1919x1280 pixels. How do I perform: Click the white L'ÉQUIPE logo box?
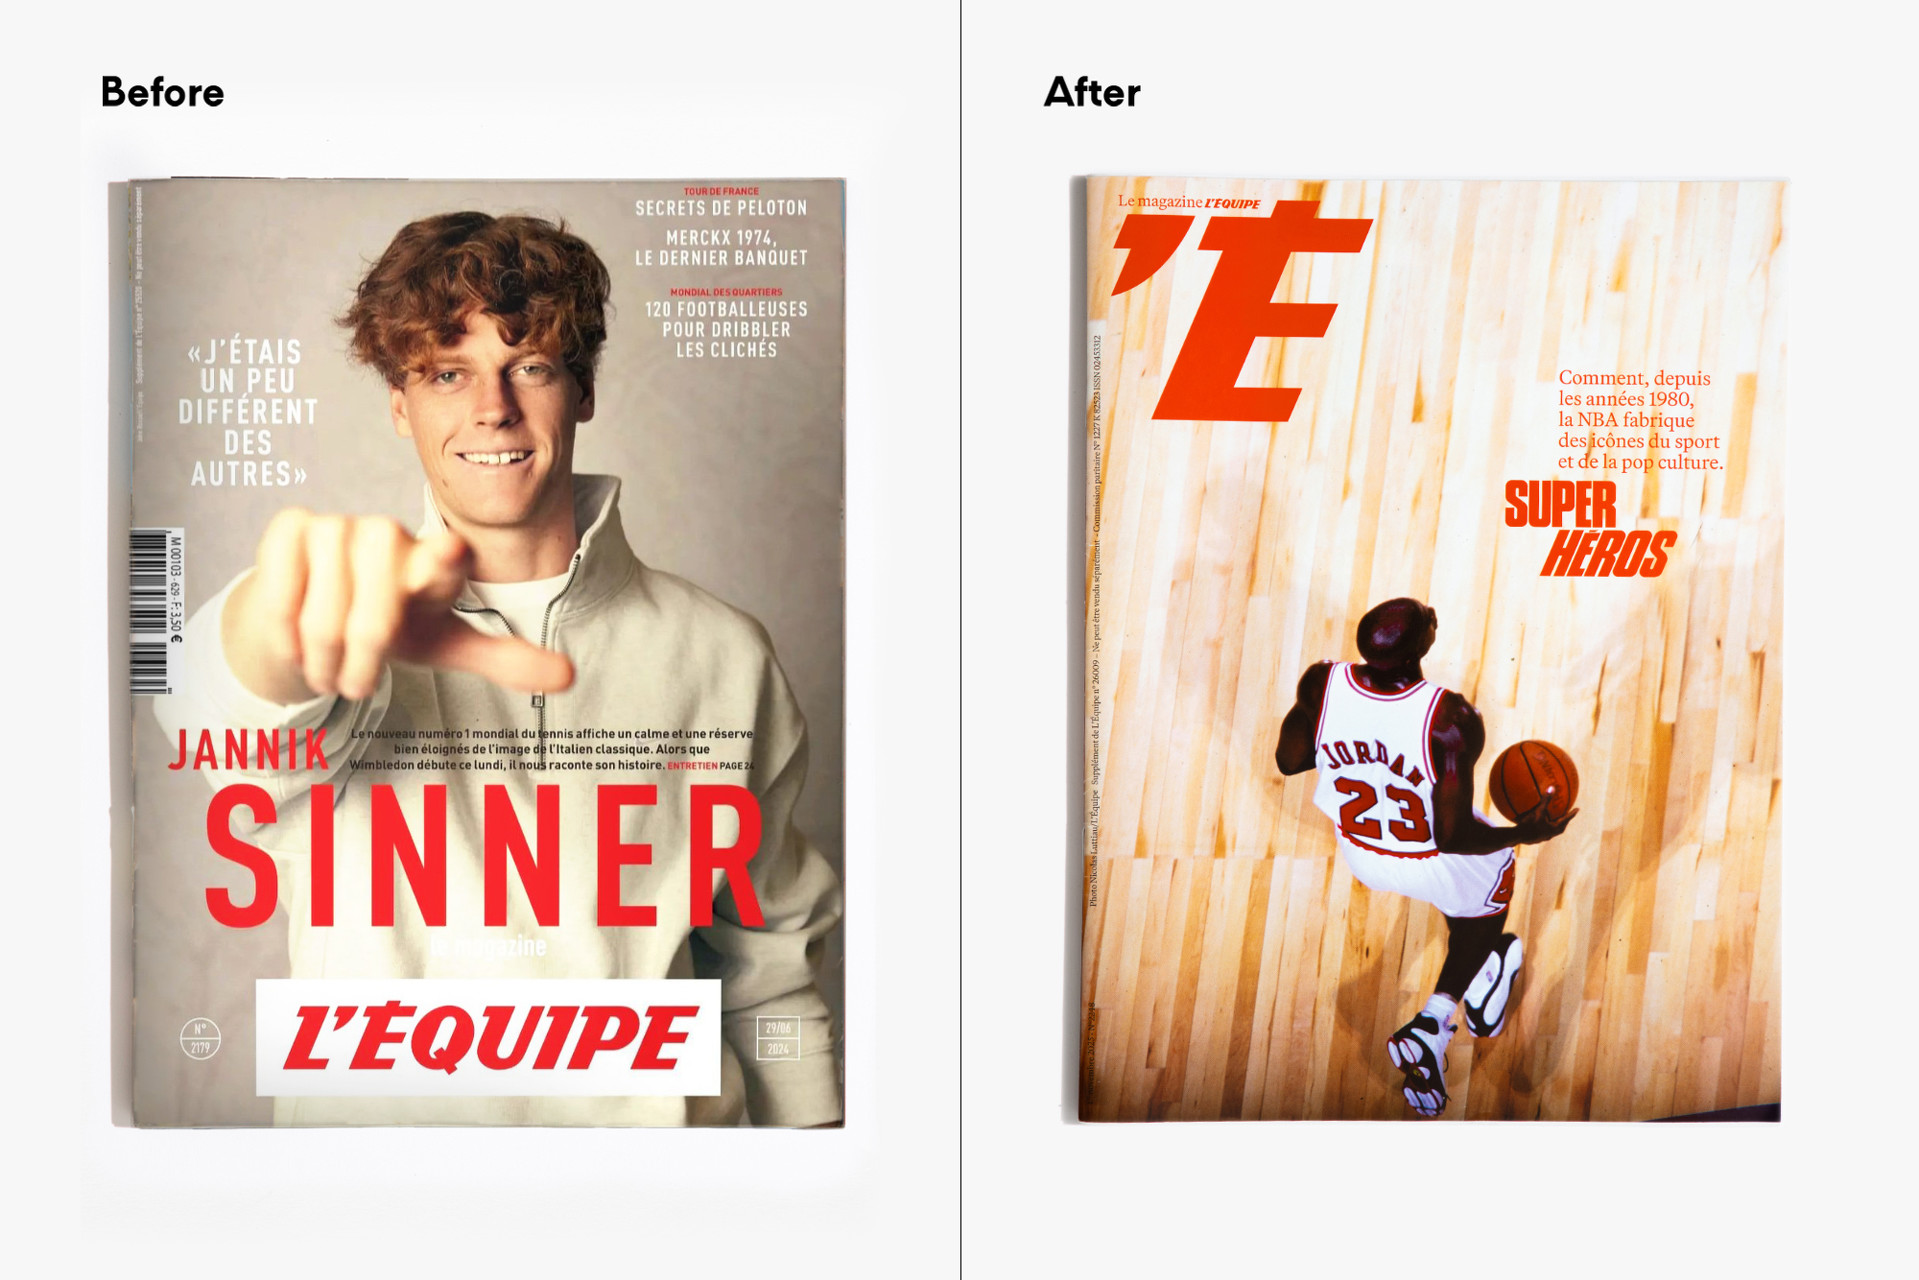pos(488,1037)
